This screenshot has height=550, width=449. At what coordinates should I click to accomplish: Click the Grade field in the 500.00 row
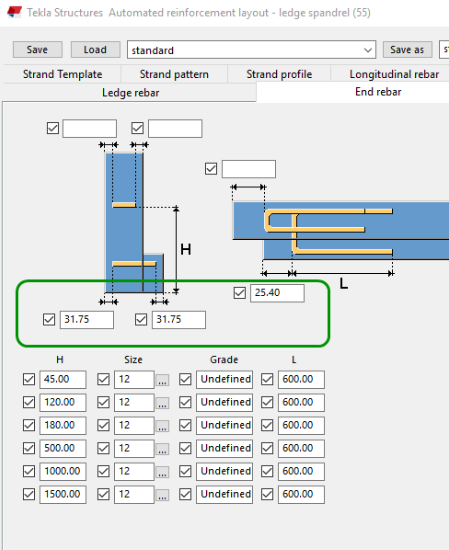[224, 448]
